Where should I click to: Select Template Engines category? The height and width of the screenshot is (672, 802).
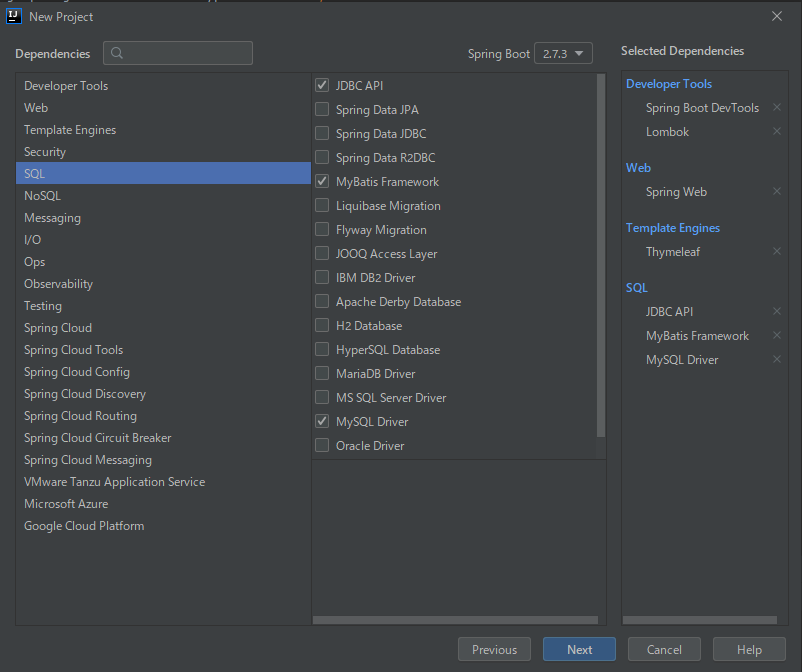pyautogui.click(x=163, y=129)
